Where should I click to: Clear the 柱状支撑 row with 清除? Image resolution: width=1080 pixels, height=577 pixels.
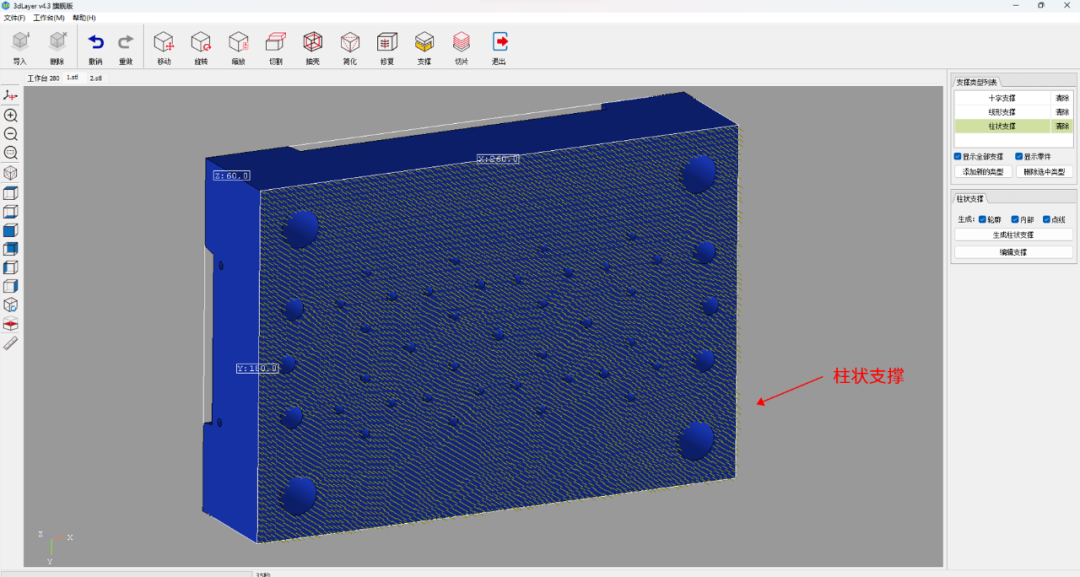(1062, 126)
